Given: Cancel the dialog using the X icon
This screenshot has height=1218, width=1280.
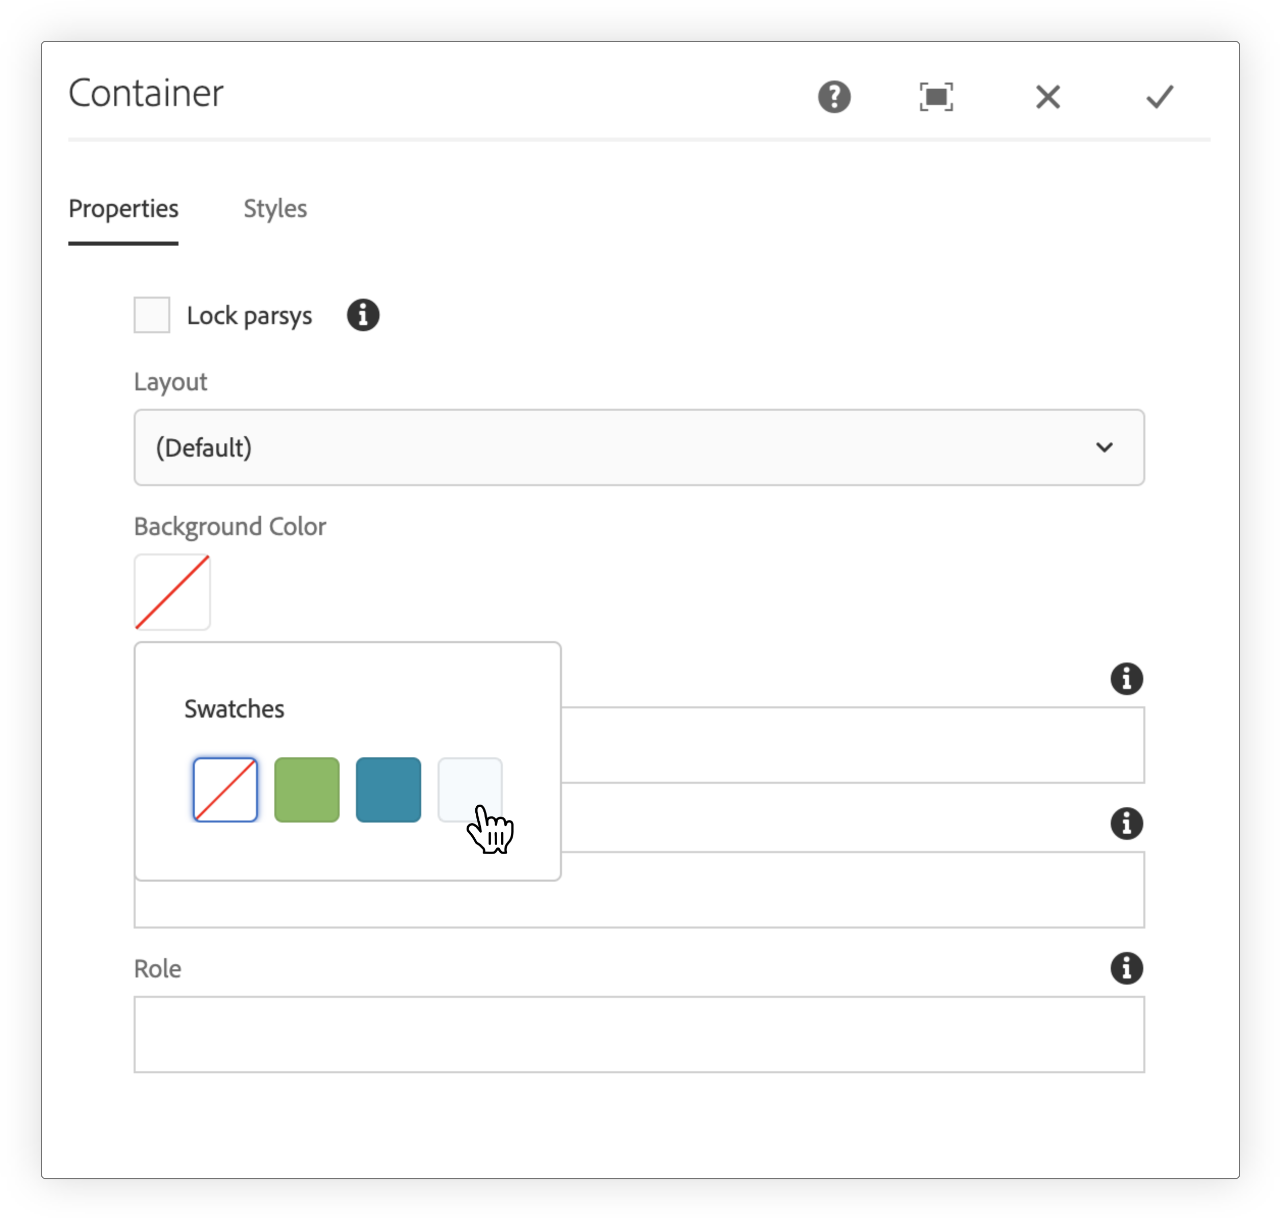Looking at the screenshot, I should [x=1047, y=97].
